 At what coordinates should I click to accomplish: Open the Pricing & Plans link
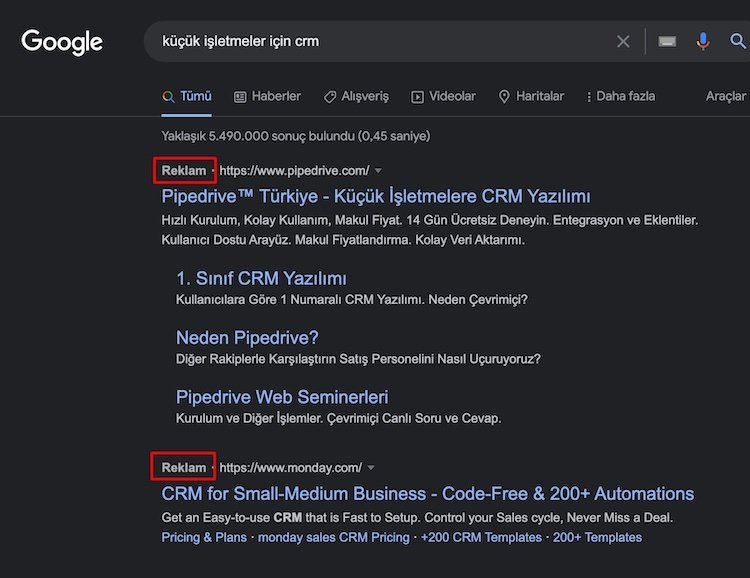204,537
